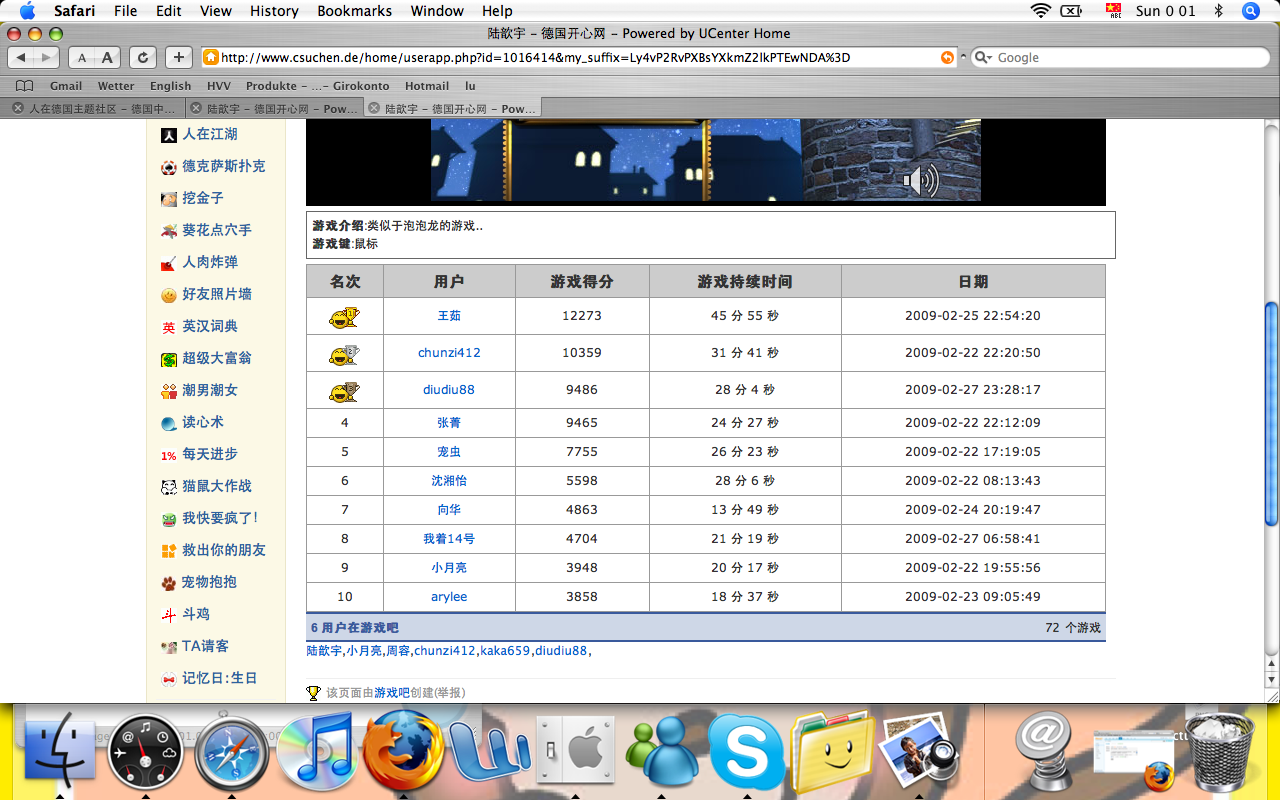Open the bookmarks book icon
Viewport: 1280px width, 800px height.
[25, 86]
